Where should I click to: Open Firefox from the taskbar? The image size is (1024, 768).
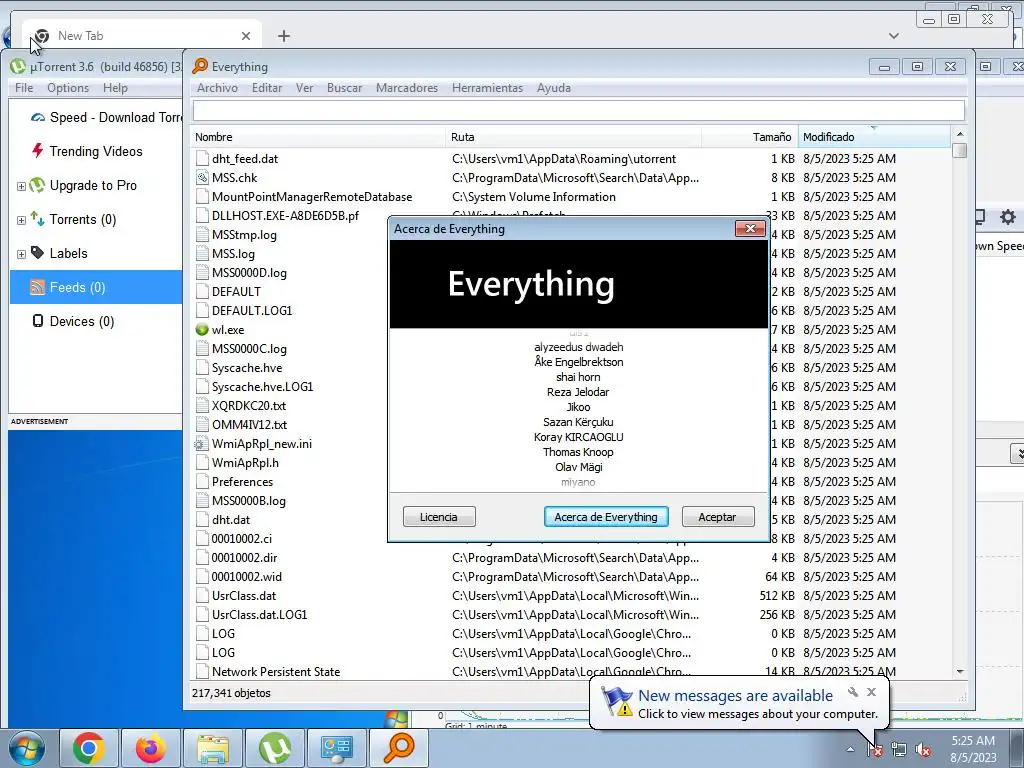tap(150, 748)
